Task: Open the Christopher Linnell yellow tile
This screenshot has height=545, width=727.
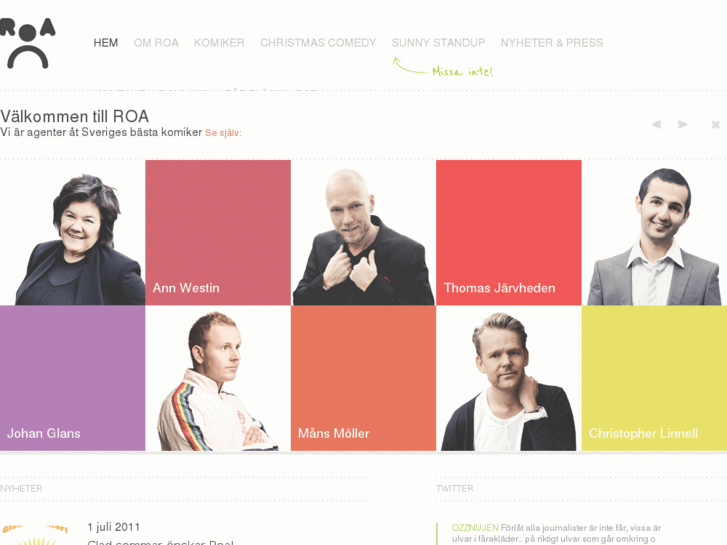Action: click(654, 378)
